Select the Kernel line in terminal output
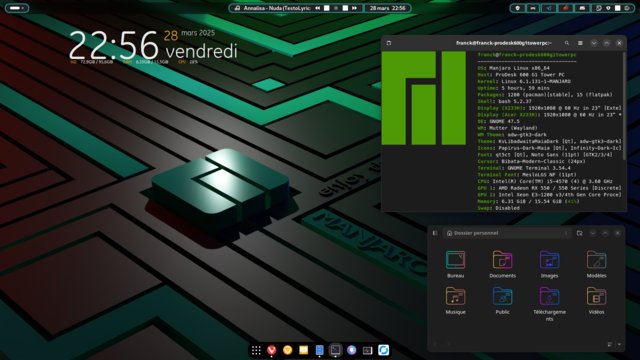Viewport: 640px width, 360px height. (524, 81)
